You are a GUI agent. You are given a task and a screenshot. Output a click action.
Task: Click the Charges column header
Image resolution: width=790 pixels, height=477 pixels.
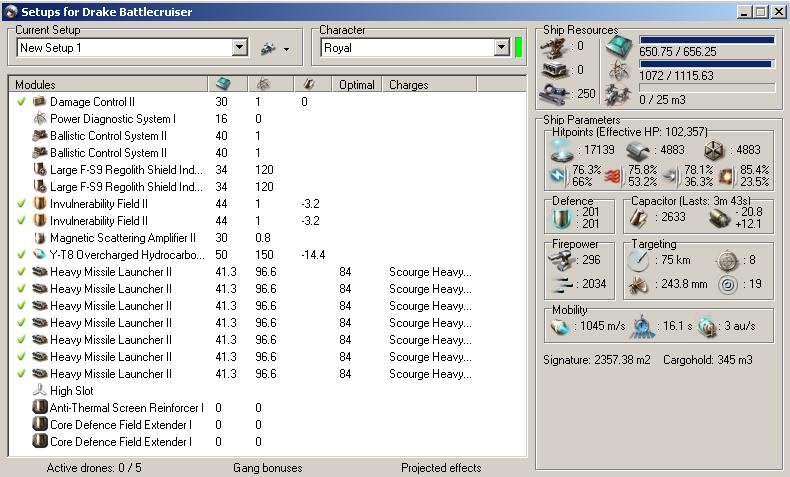[x=408, y=85]
